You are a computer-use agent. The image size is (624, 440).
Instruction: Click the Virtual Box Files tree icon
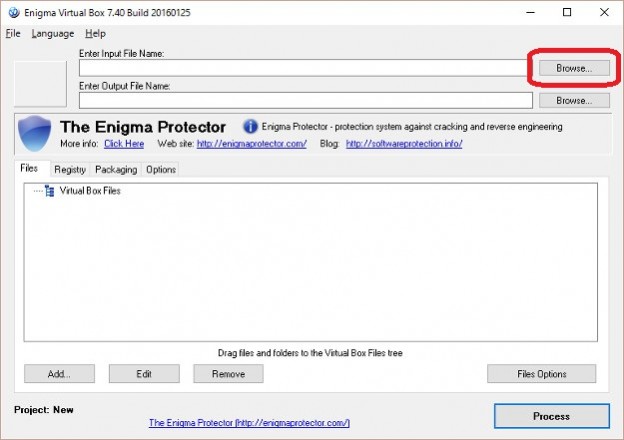50,190
